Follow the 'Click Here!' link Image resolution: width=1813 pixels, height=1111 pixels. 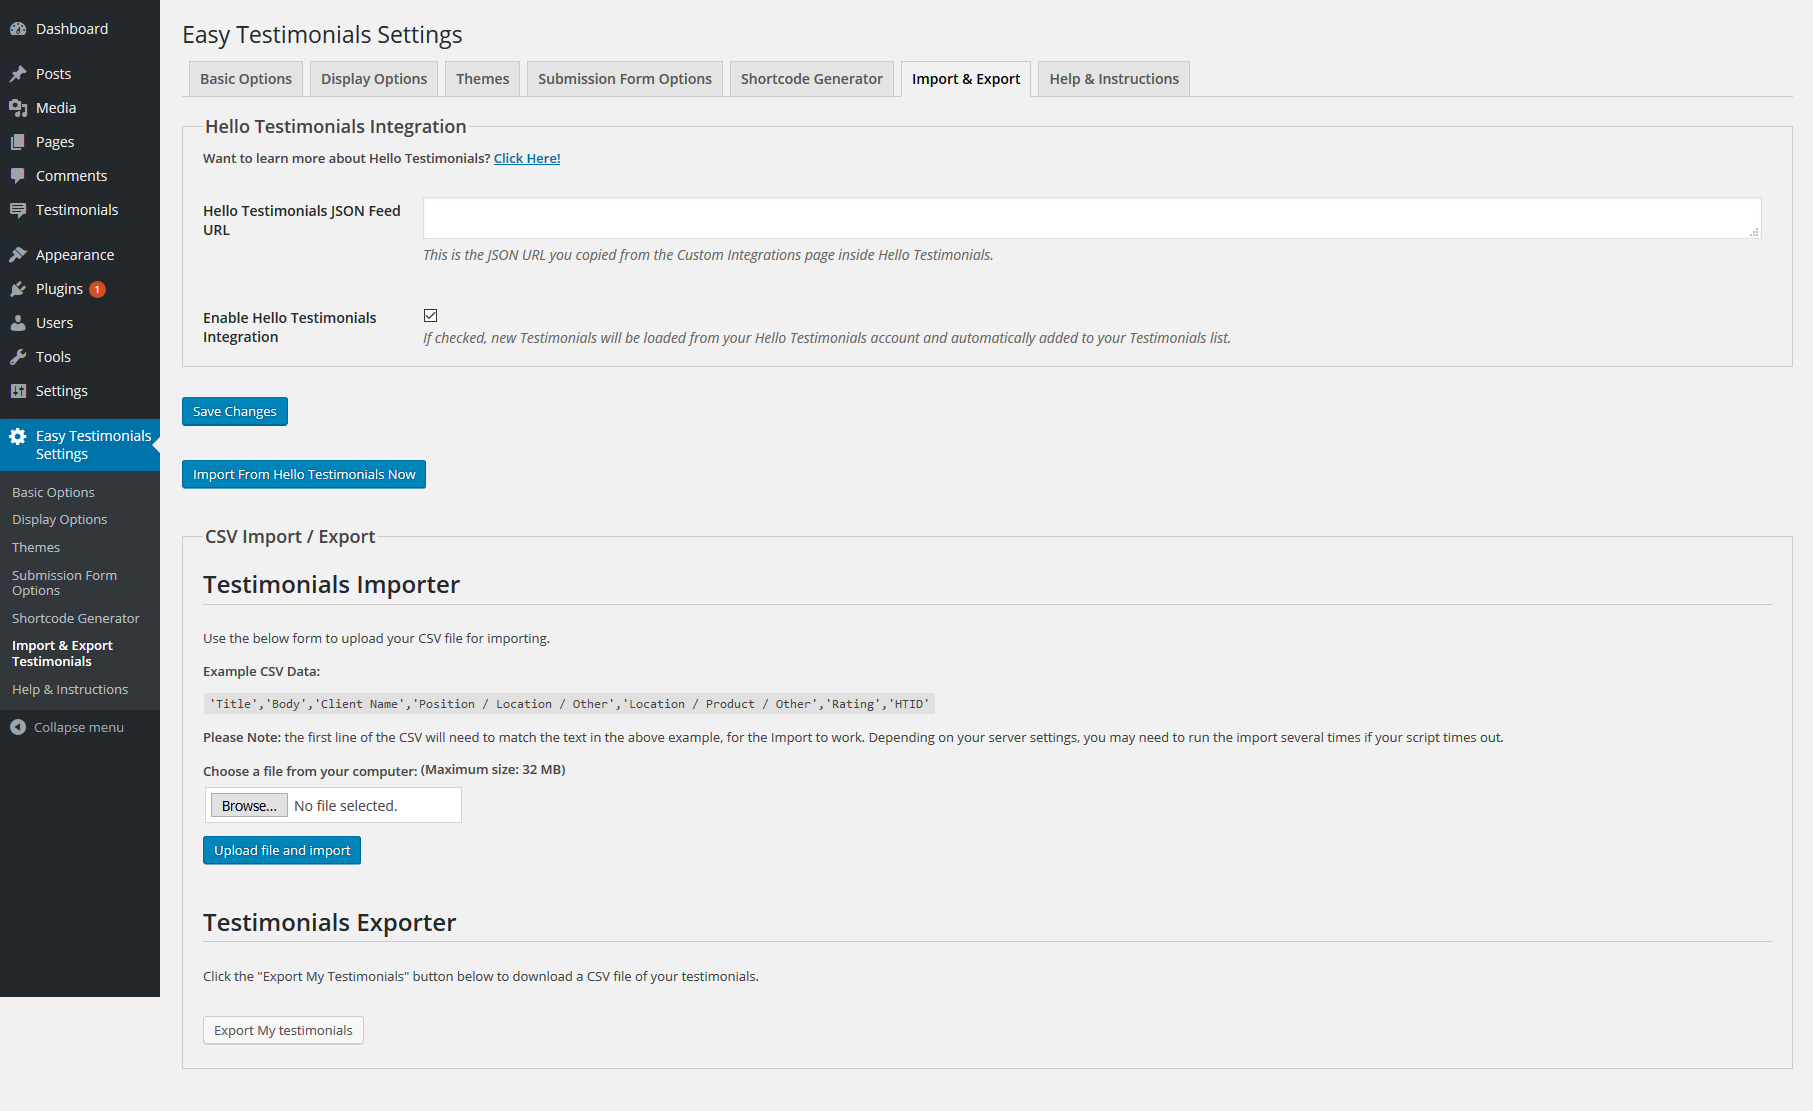pos(527,158)
